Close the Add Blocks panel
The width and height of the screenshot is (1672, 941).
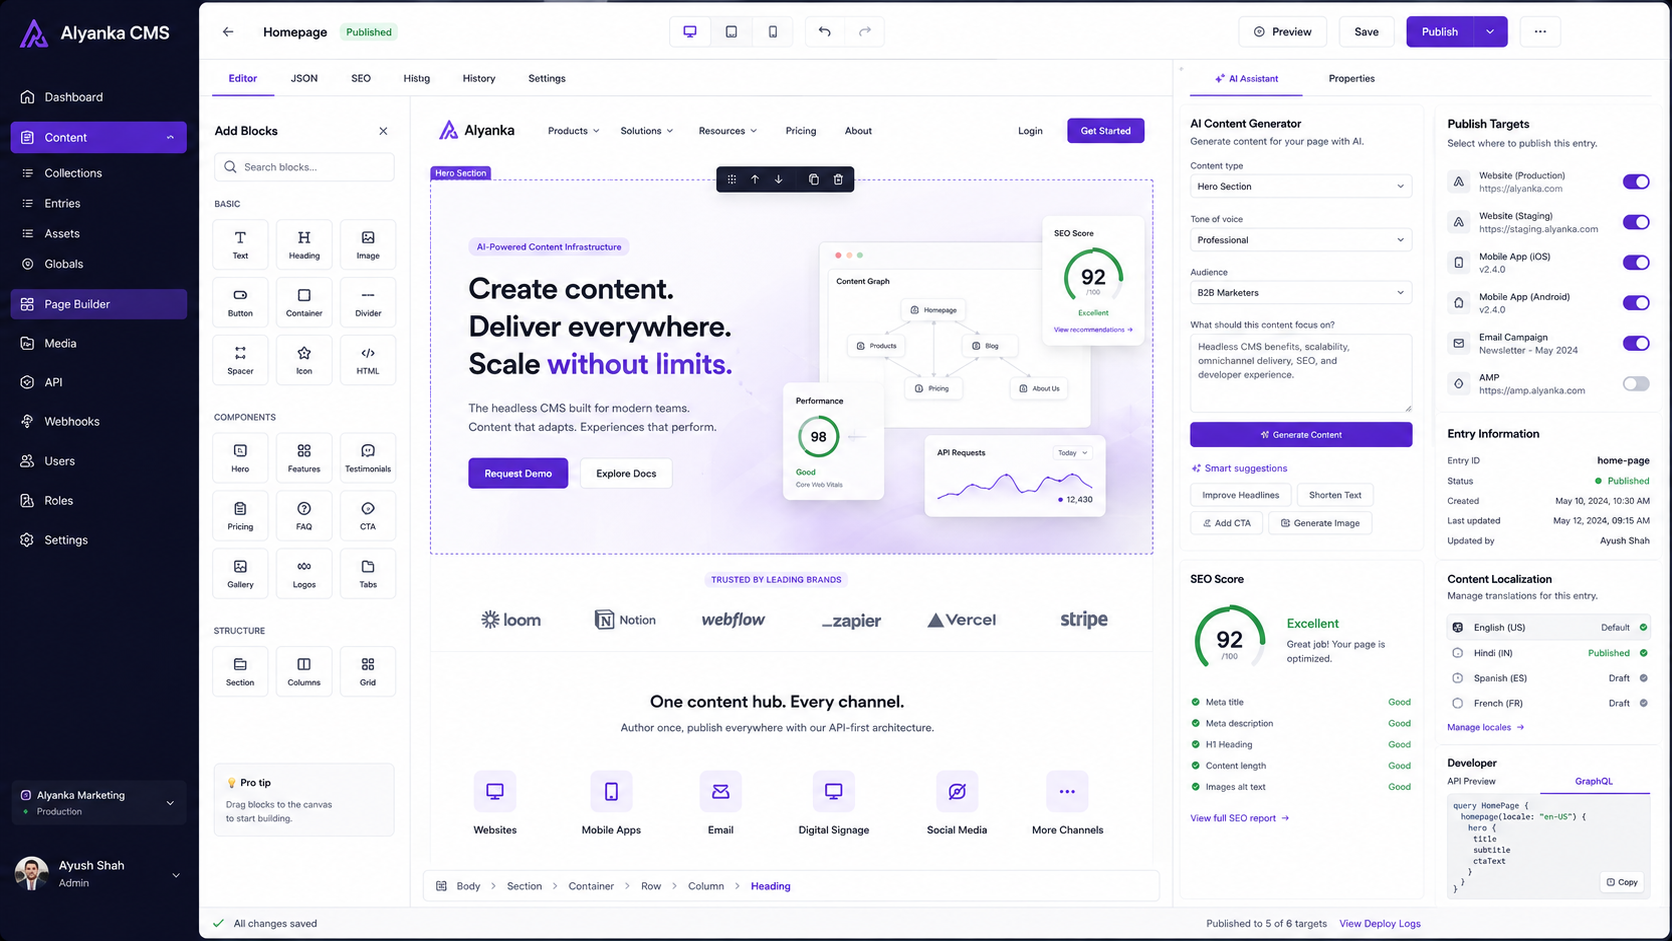coord(383,131)
